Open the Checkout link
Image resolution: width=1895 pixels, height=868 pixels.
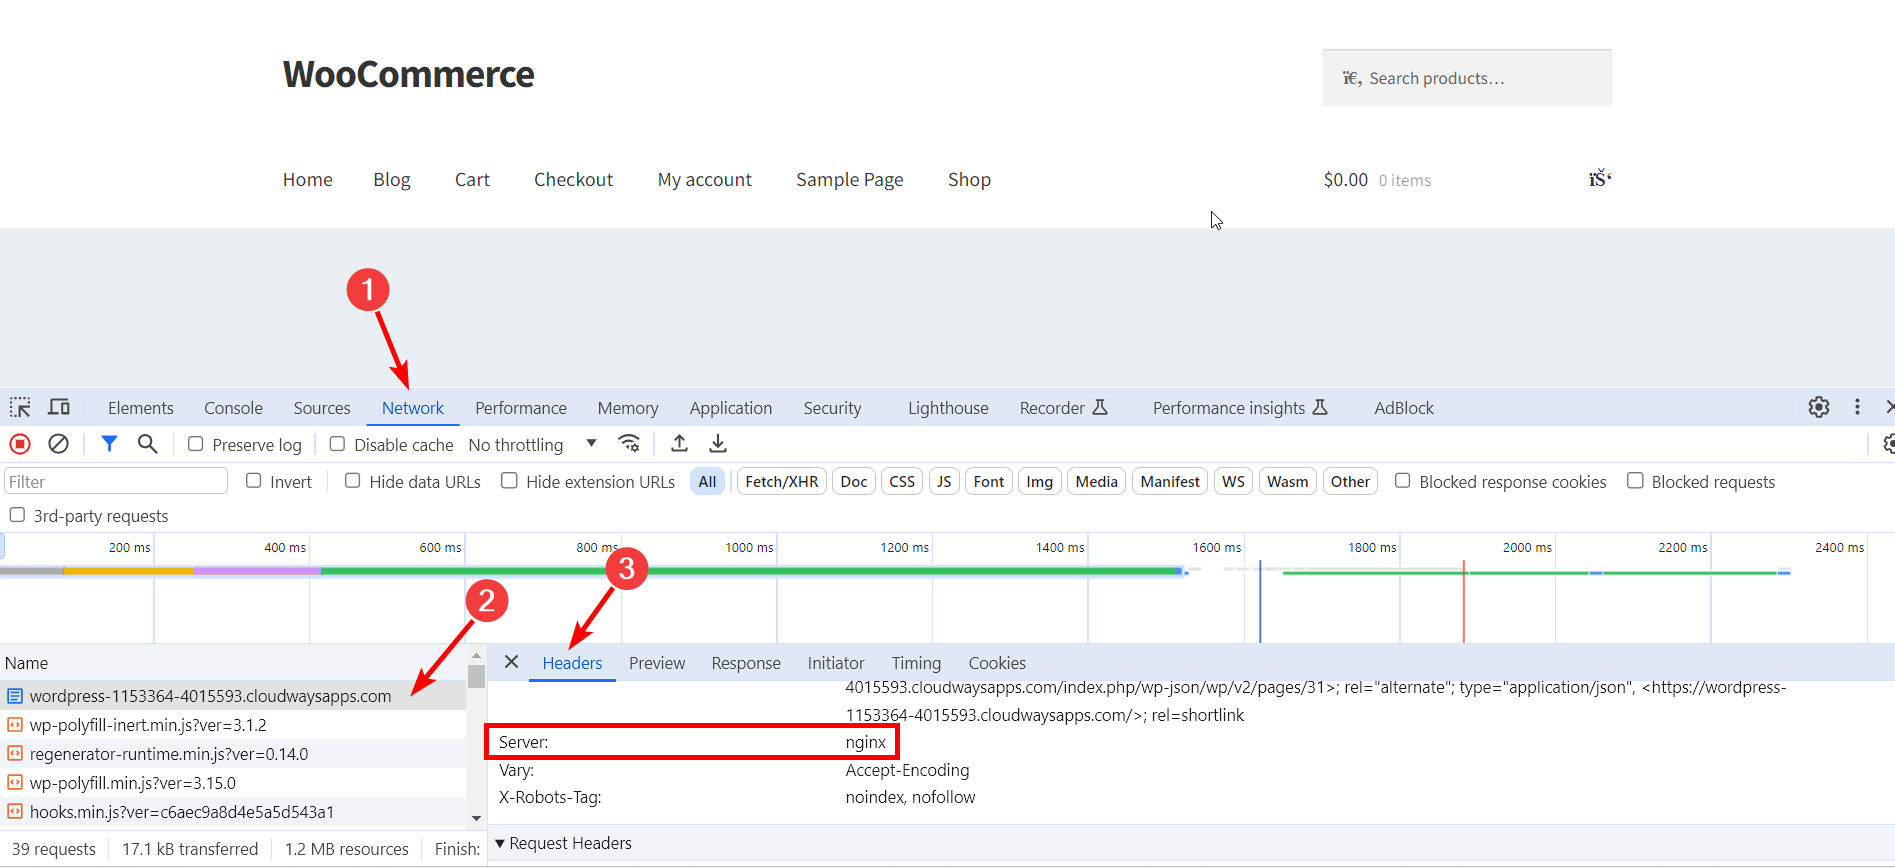[573, 179]
